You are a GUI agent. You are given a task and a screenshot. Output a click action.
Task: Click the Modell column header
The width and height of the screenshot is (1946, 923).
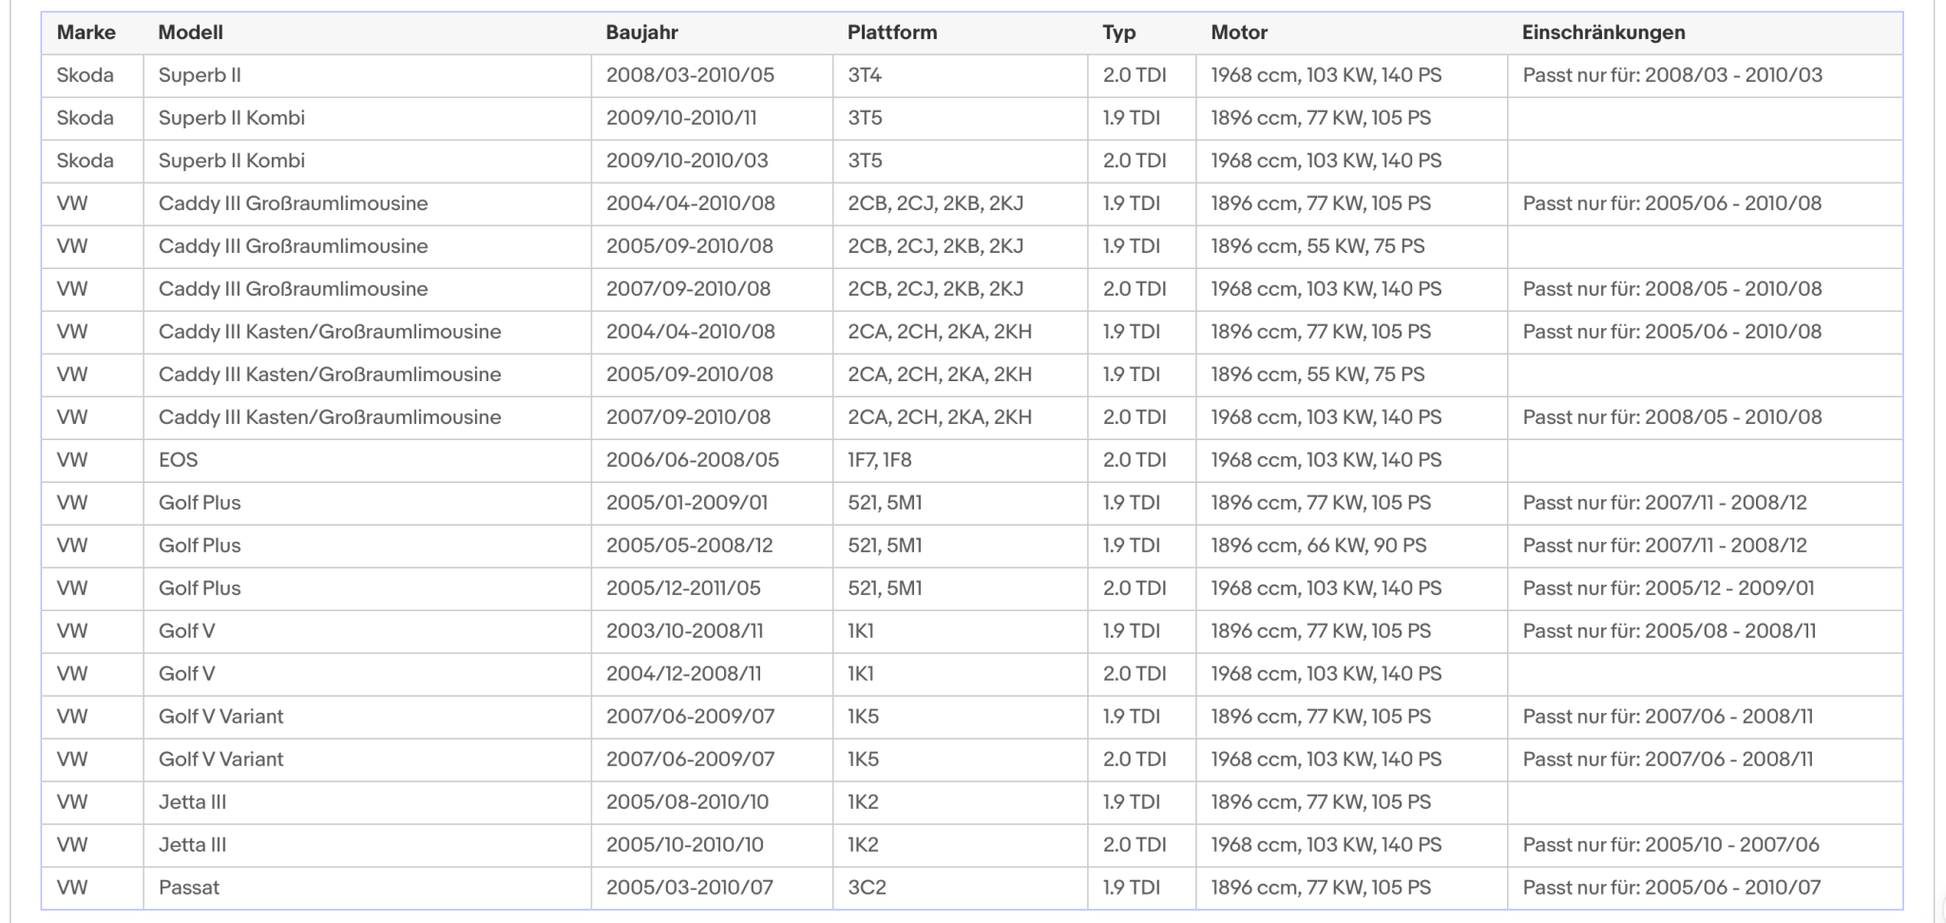point(190,33)
